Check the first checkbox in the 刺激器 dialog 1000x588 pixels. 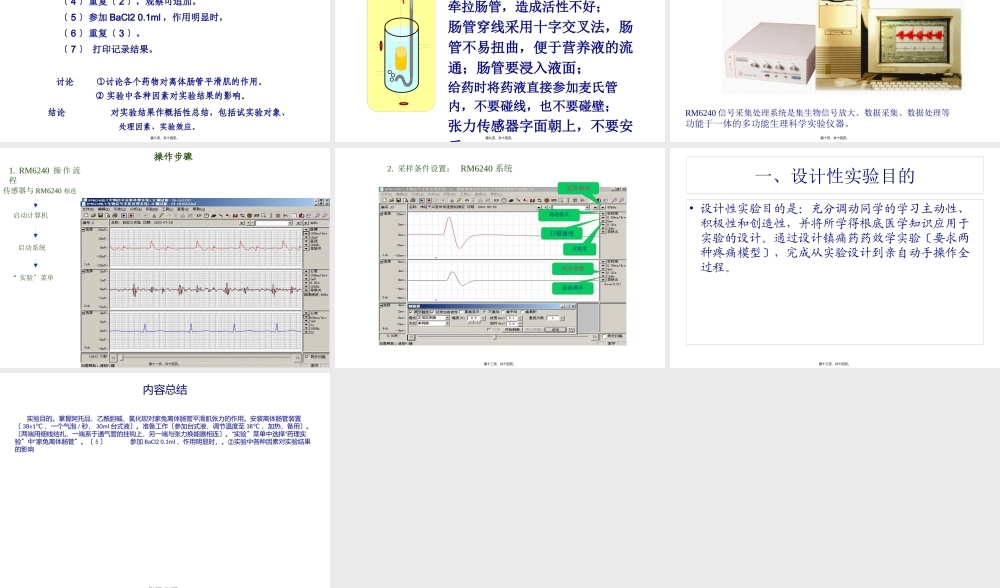[411, 312]
